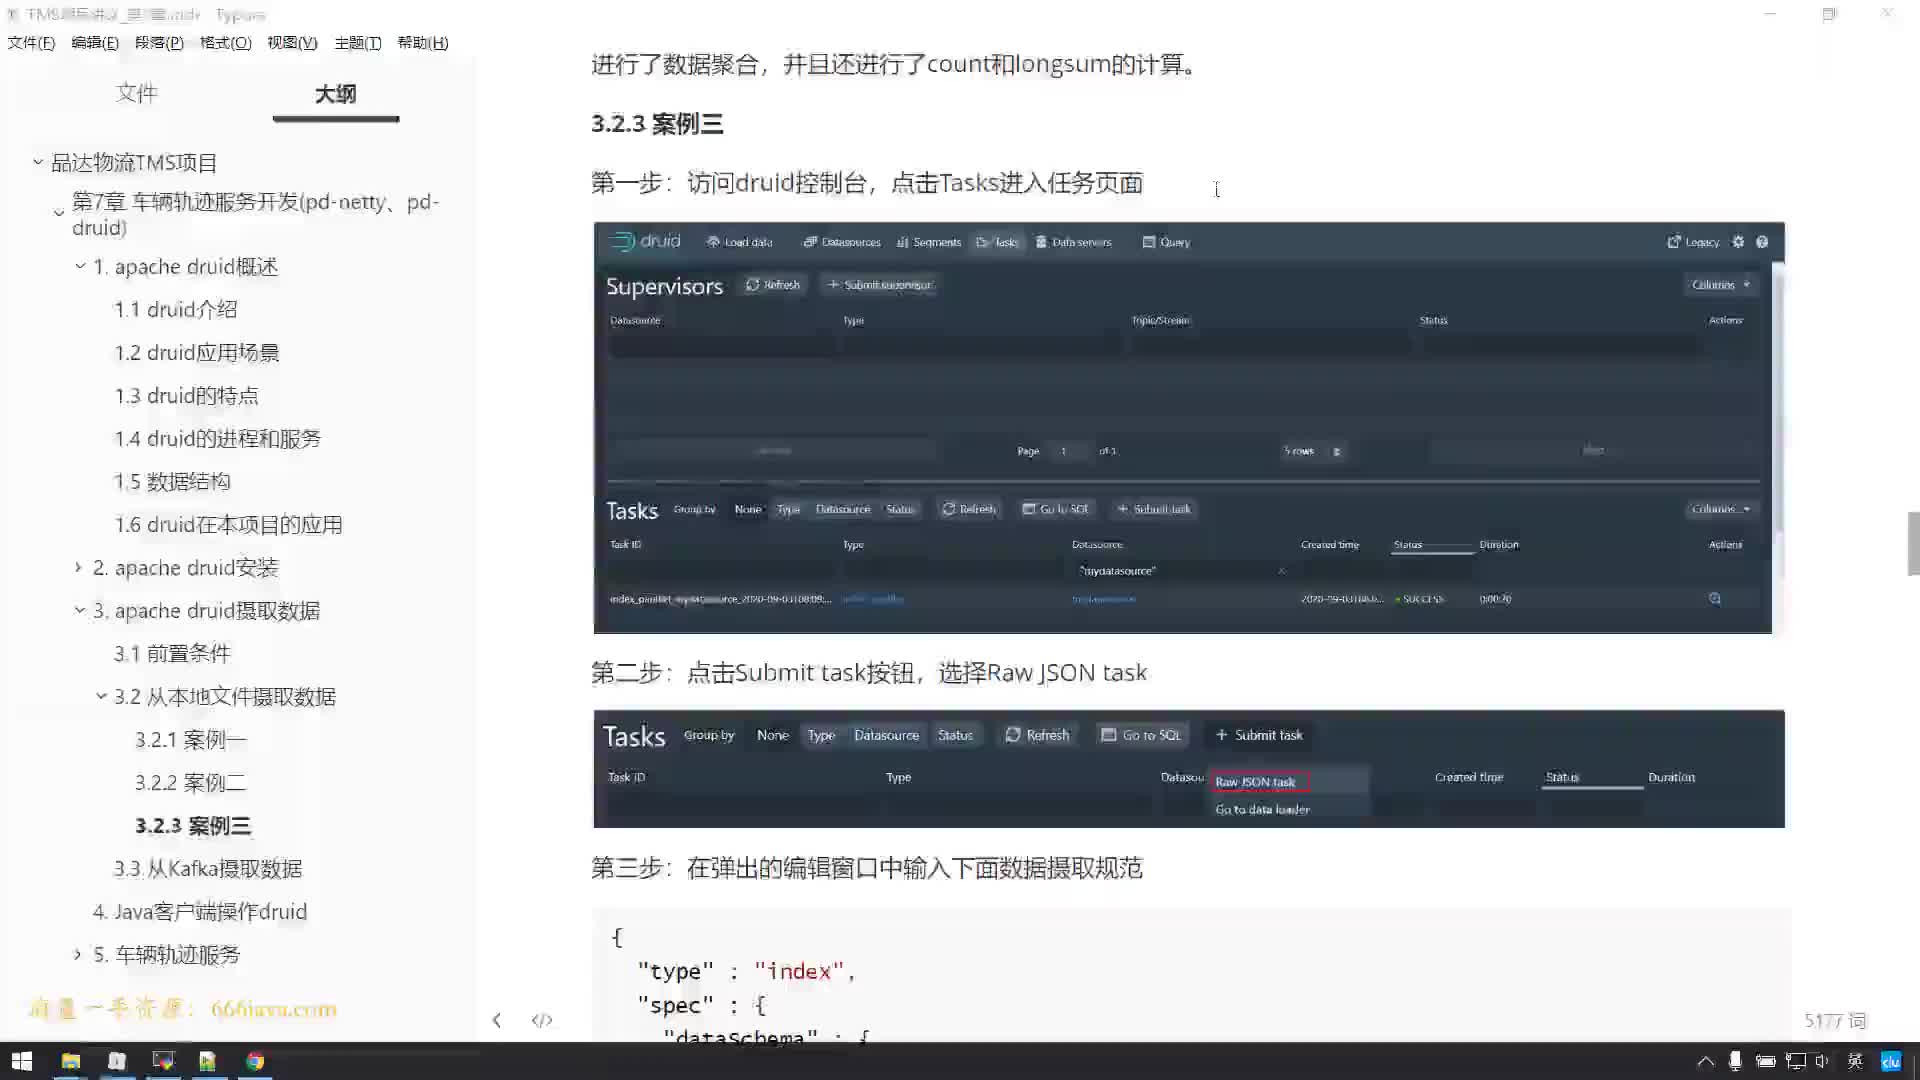
Task: Click the battery tray icon
Action: click(1765, 1061)
